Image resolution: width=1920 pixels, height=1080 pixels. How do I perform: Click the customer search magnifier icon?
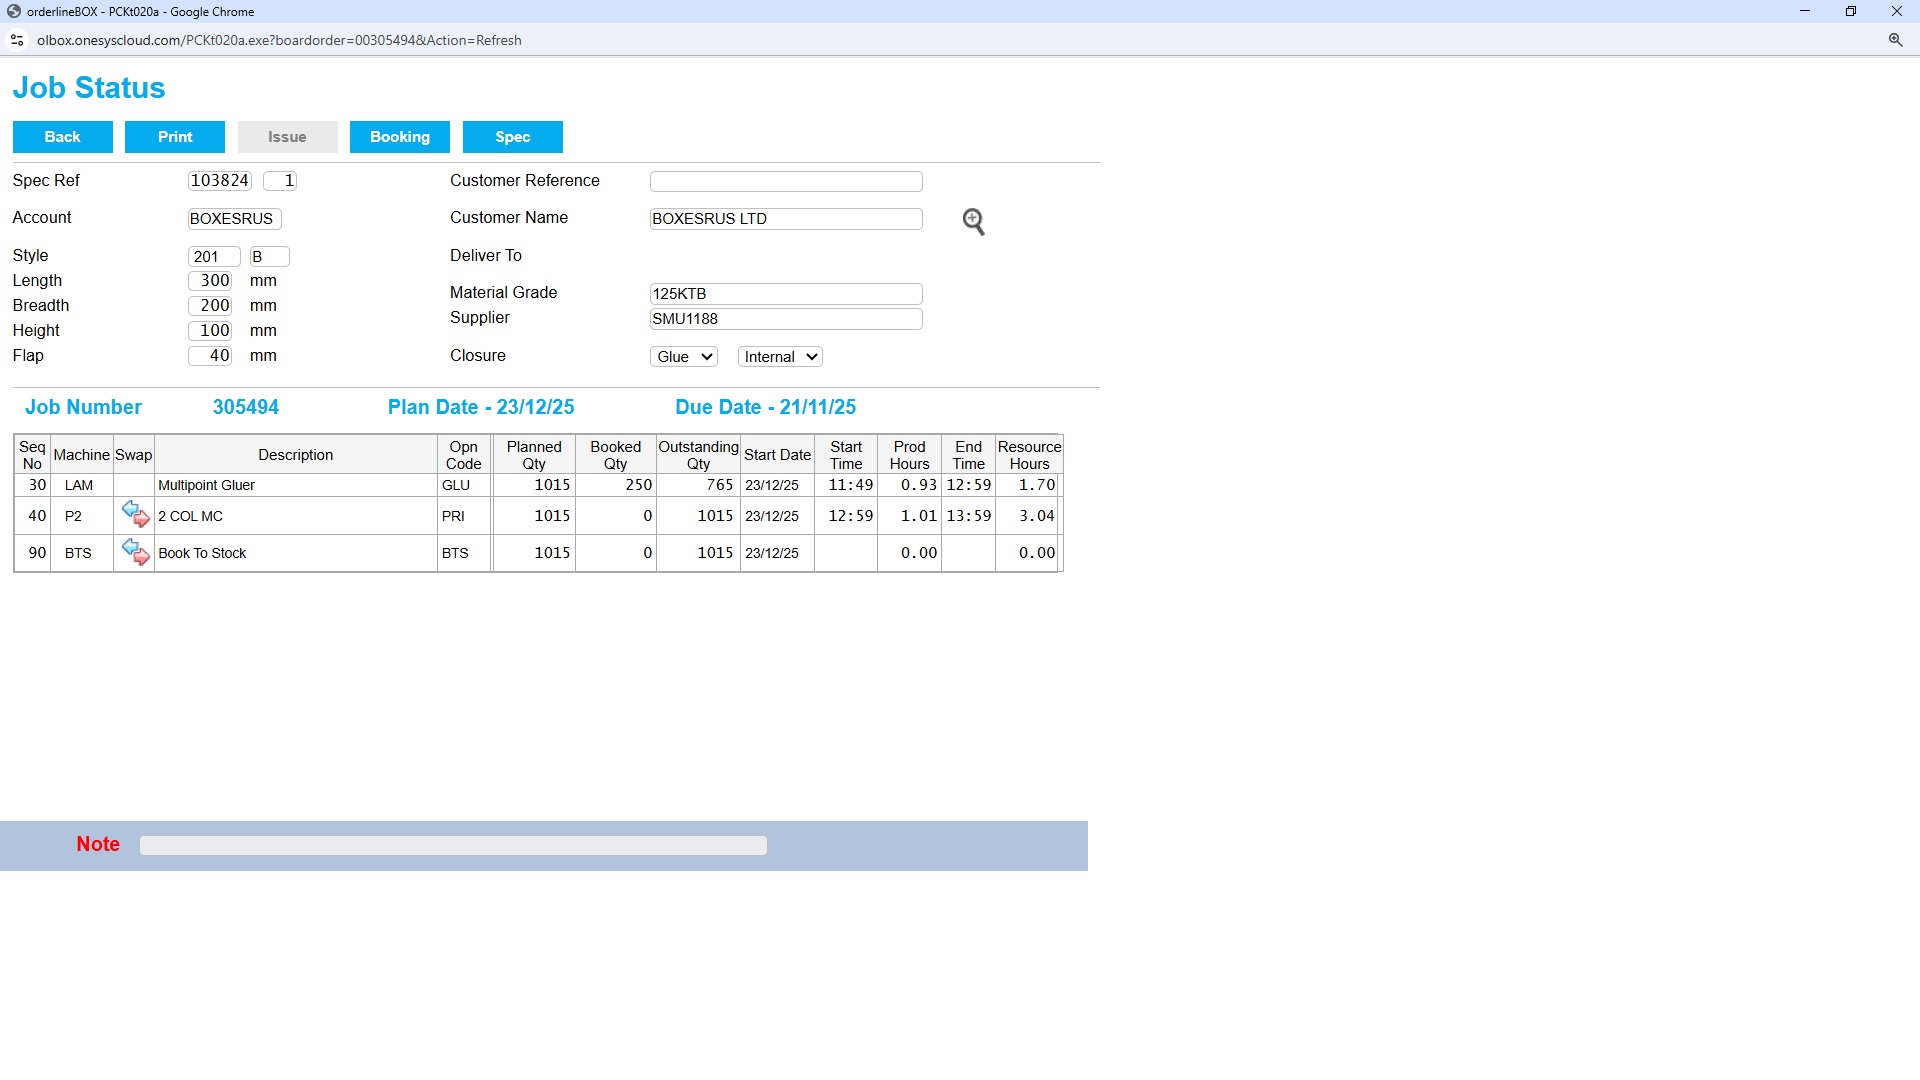pos(973,221)
